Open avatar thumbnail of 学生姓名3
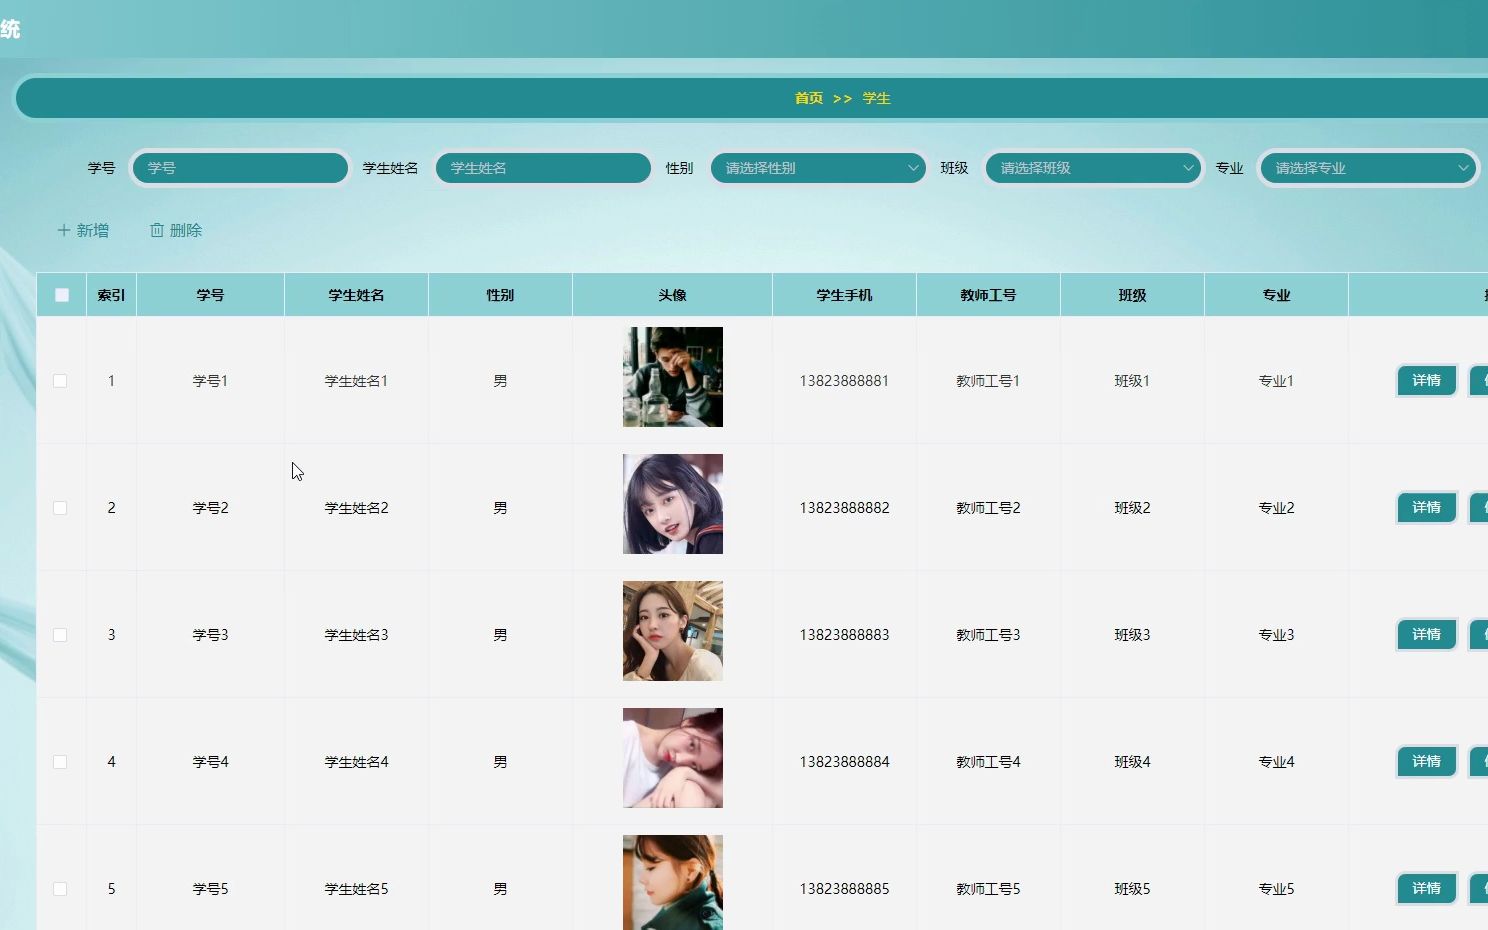 pos(673,631)
